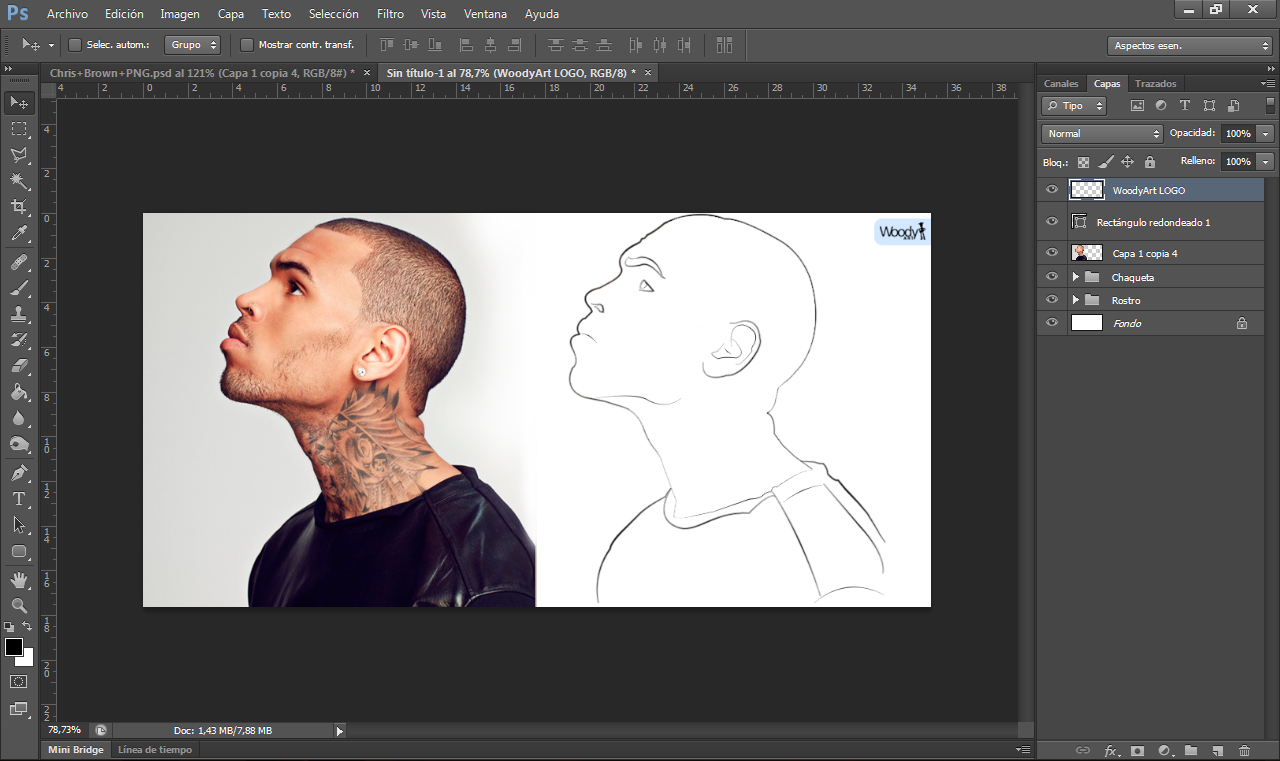Switch to the Trazados tab
1280x761 pixels.
[1155, 84]
